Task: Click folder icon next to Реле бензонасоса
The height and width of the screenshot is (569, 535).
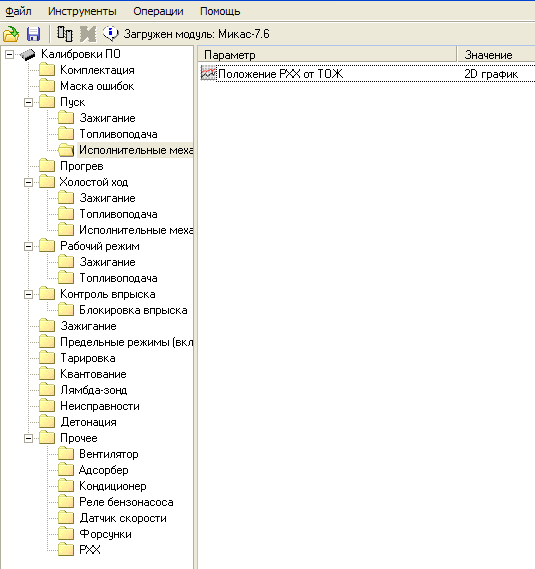Action: coord(66,502)
